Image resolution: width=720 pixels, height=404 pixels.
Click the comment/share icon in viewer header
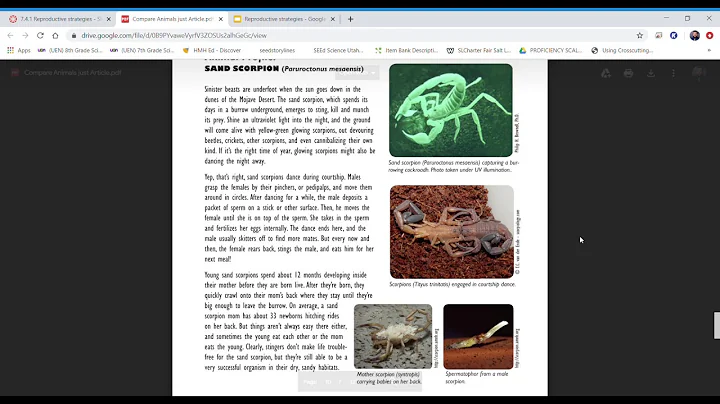[698, 73]
